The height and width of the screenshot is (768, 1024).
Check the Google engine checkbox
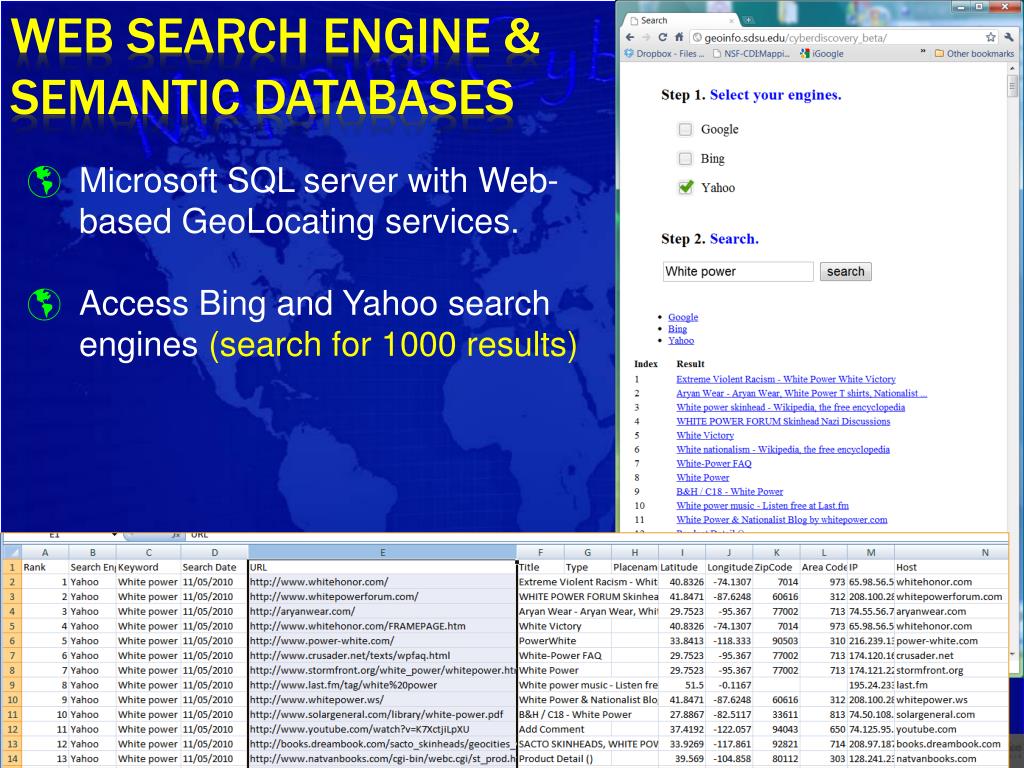tap(684, 129)
